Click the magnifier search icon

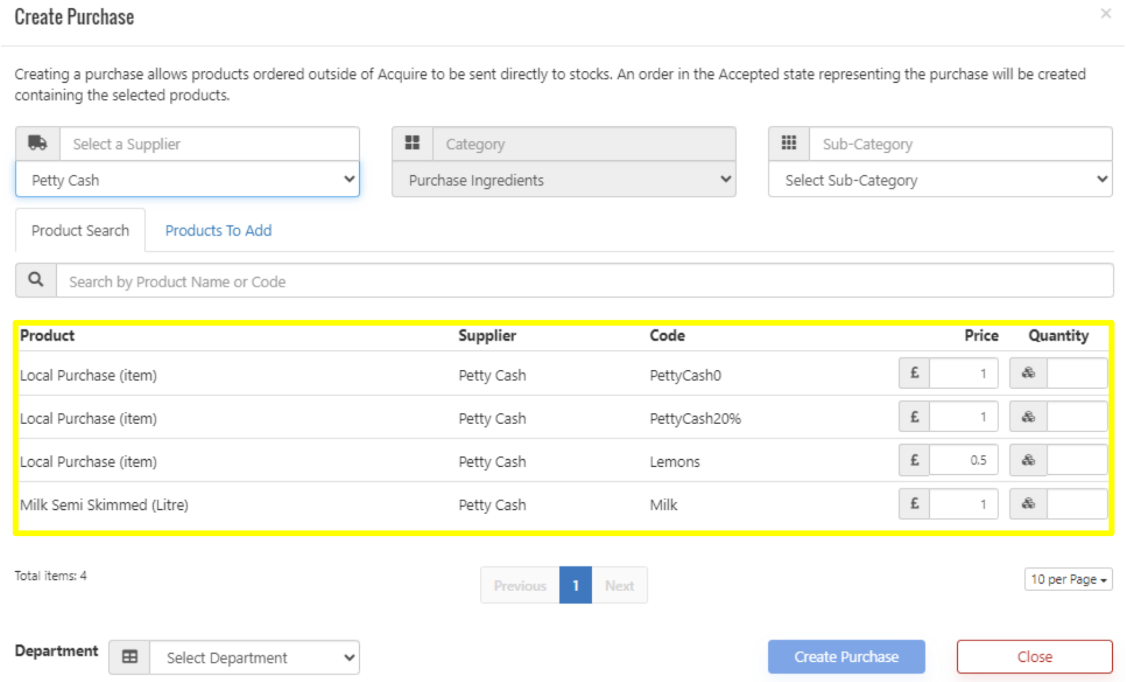(36, 281)
